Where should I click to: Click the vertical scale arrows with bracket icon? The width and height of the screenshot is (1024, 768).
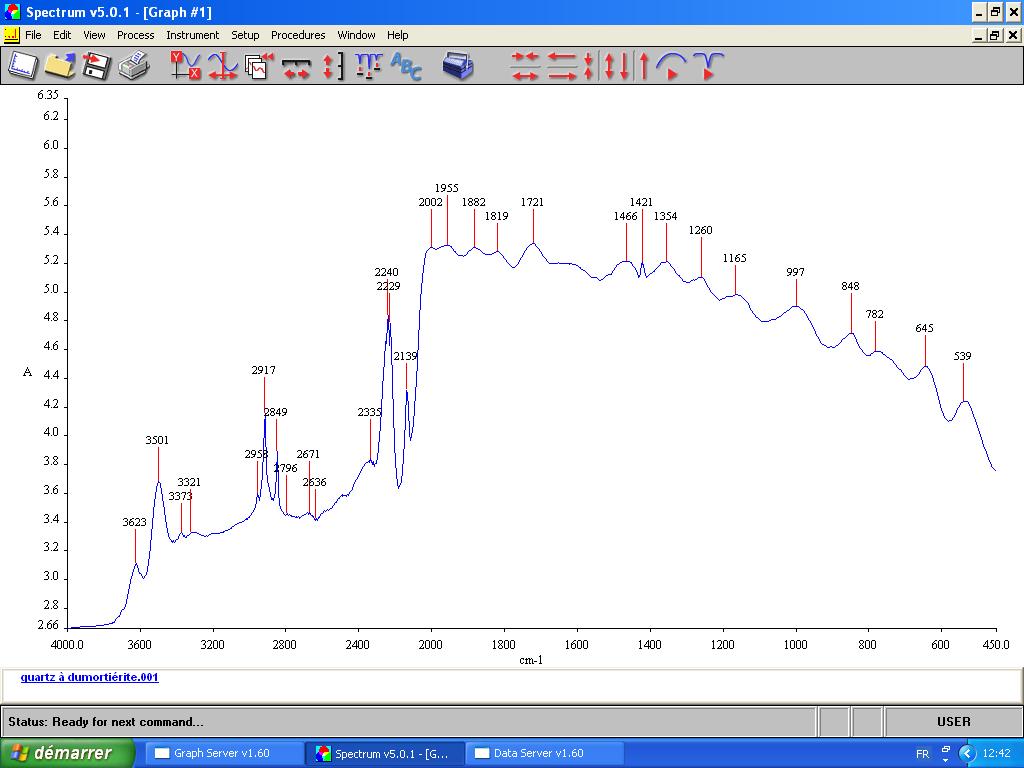332,66
